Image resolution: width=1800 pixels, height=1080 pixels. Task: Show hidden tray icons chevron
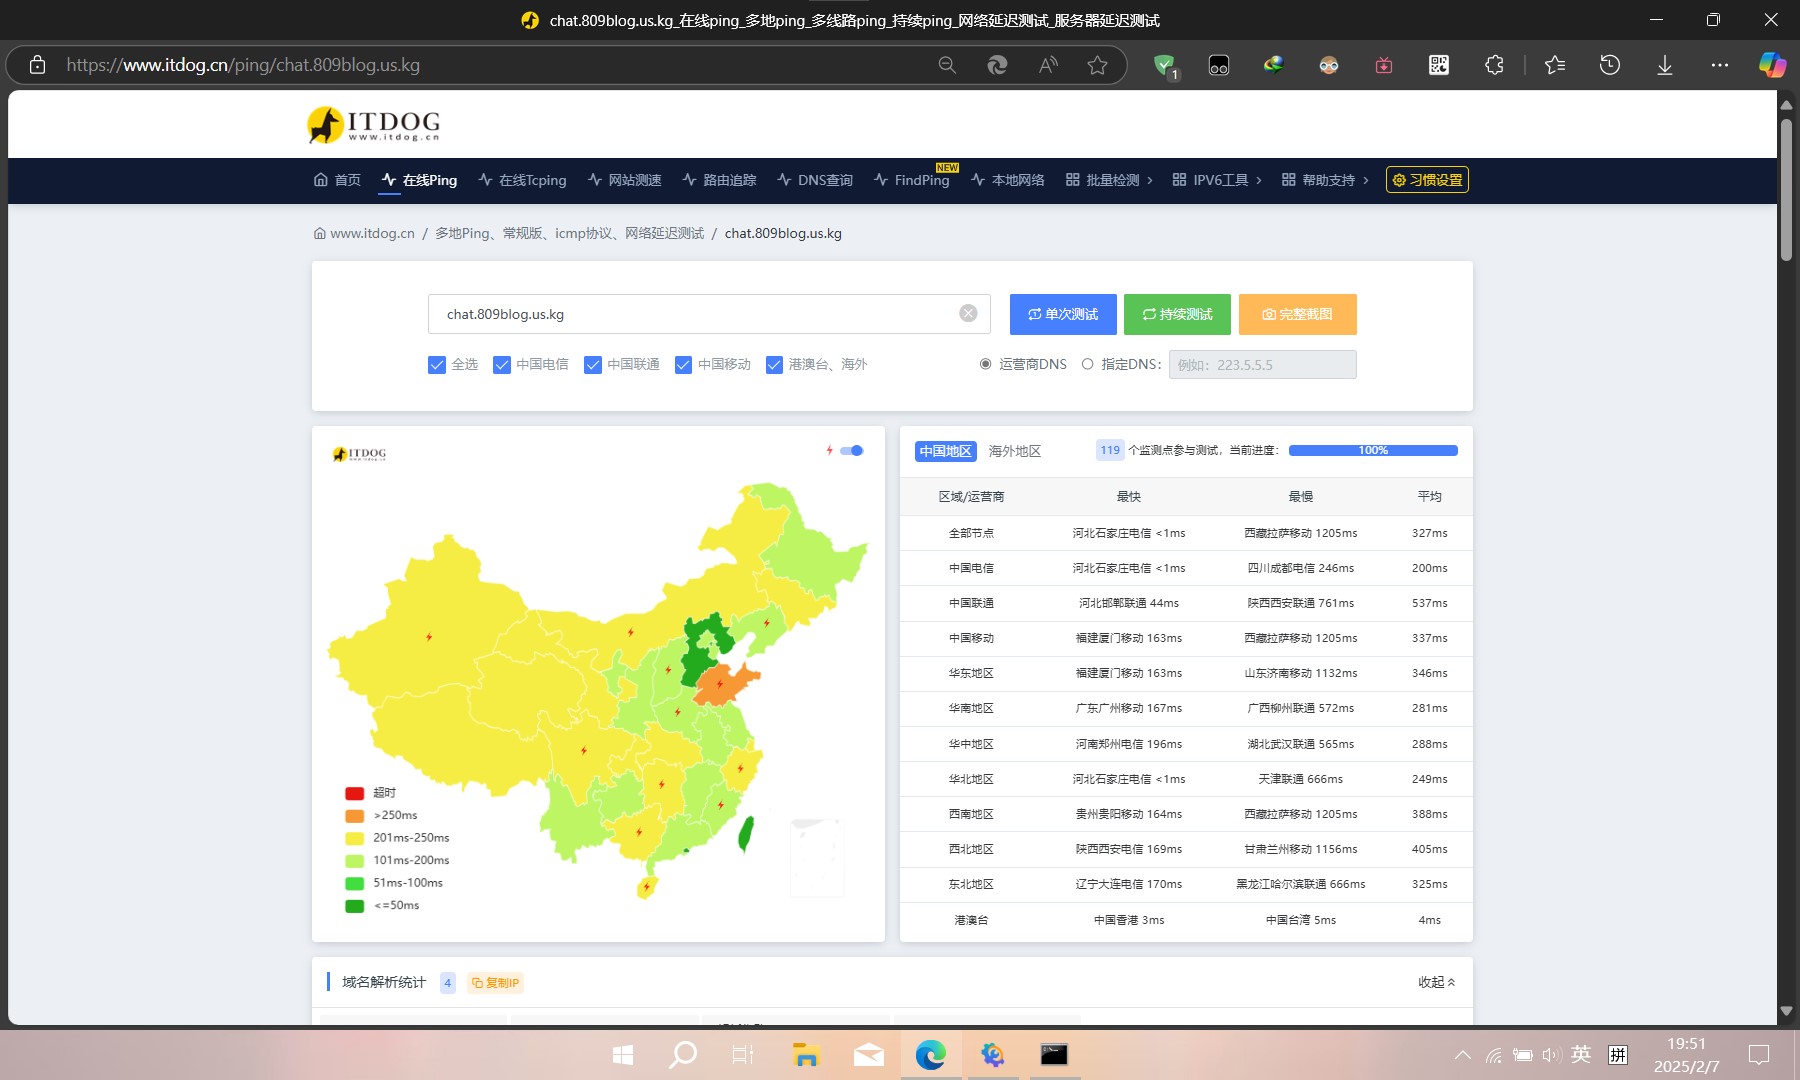coord(1463,1055)
